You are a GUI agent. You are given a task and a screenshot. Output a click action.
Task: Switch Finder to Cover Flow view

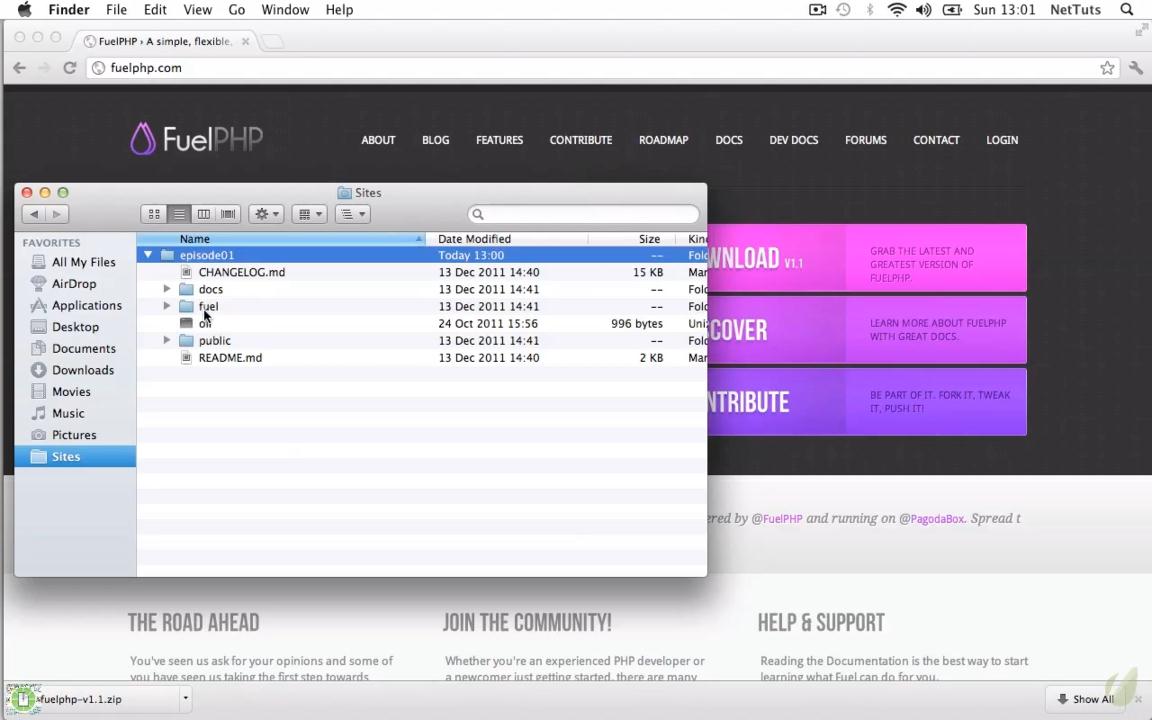click(x=228, y=214)
